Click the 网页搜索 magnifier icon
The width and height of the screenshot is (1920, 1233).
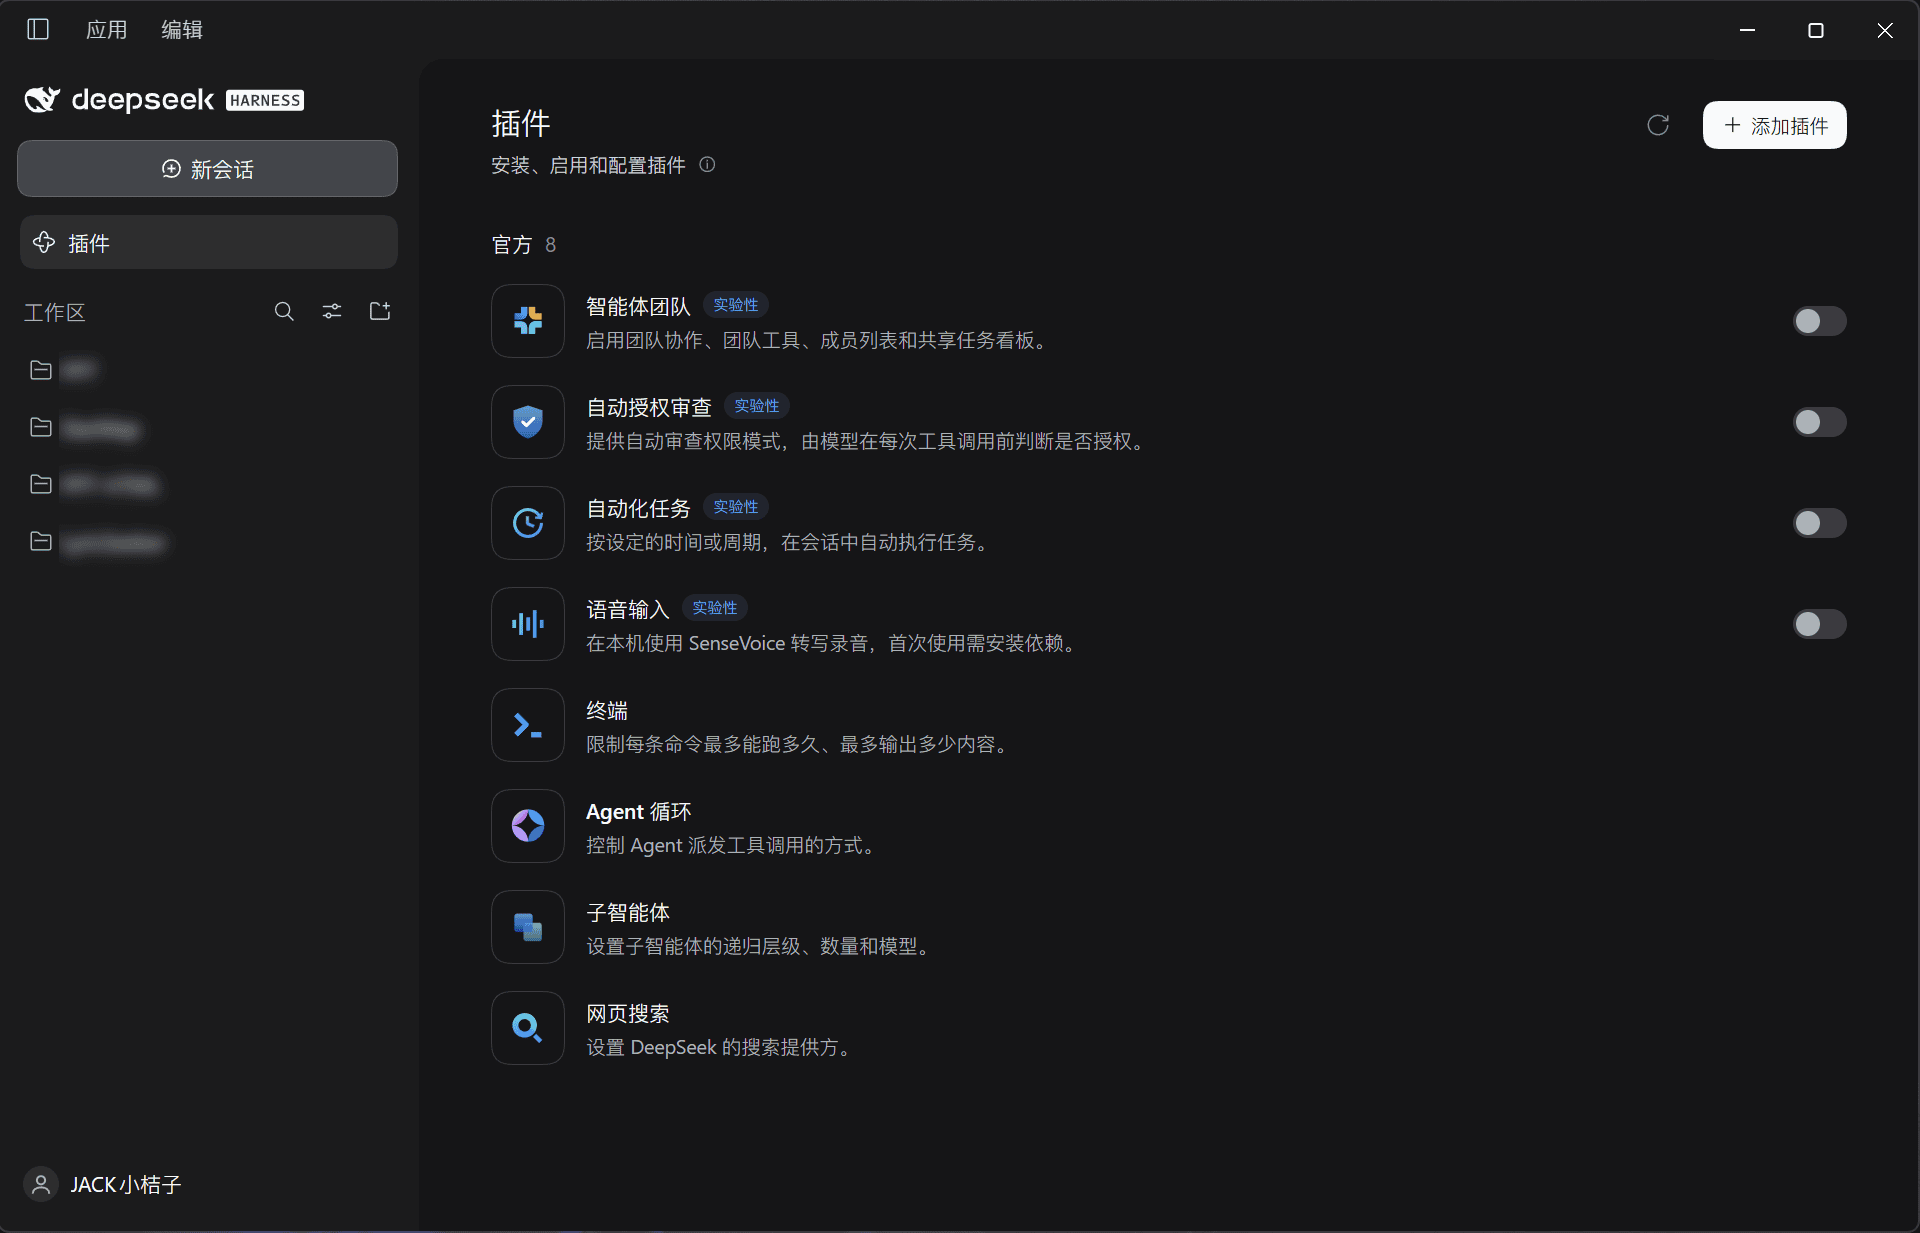528,1028
